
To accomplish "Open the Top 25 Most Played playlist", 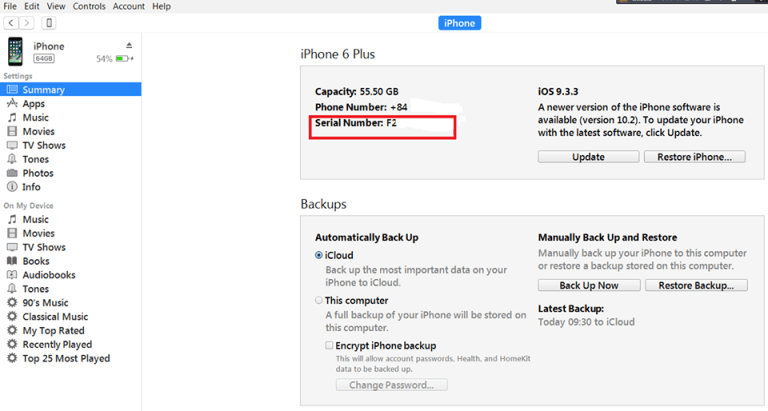I will [x=66, y=358].
